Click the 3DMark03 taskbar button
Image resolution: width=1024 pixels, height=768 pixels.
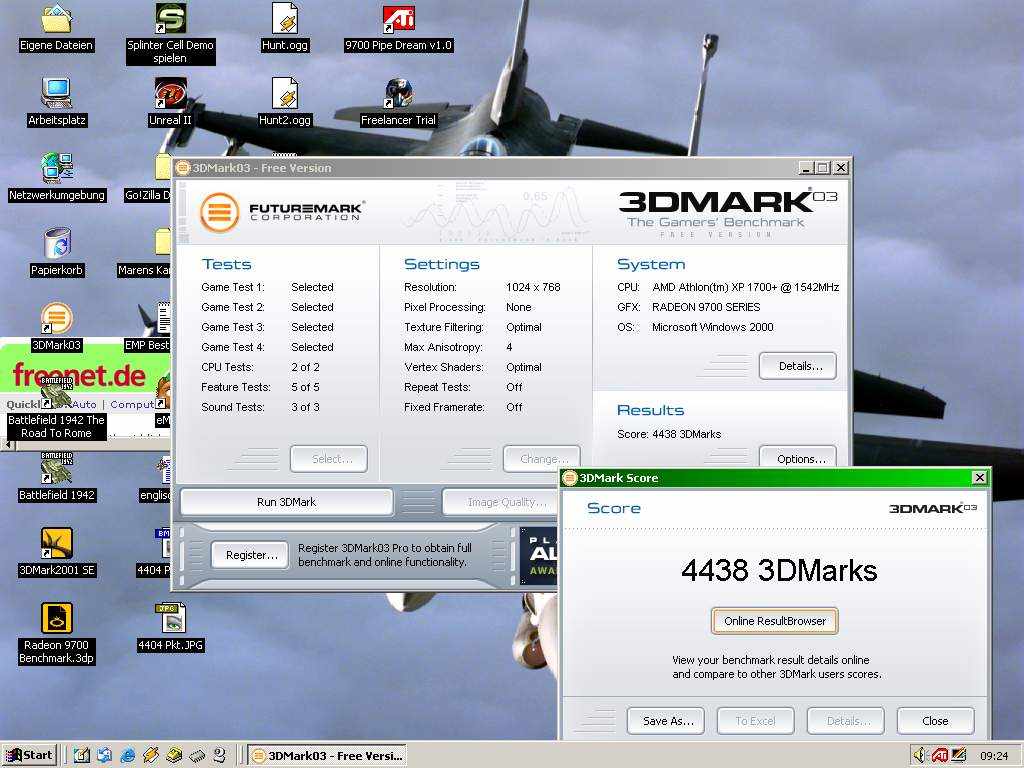328,756
